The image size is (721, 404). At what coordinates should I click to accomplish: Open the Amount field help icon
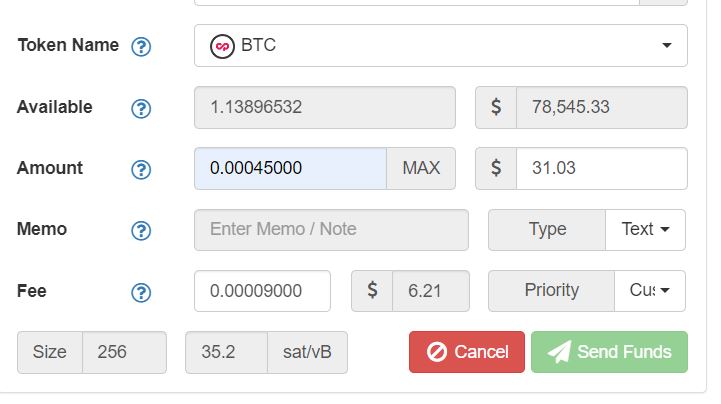[x=141, y=170]
